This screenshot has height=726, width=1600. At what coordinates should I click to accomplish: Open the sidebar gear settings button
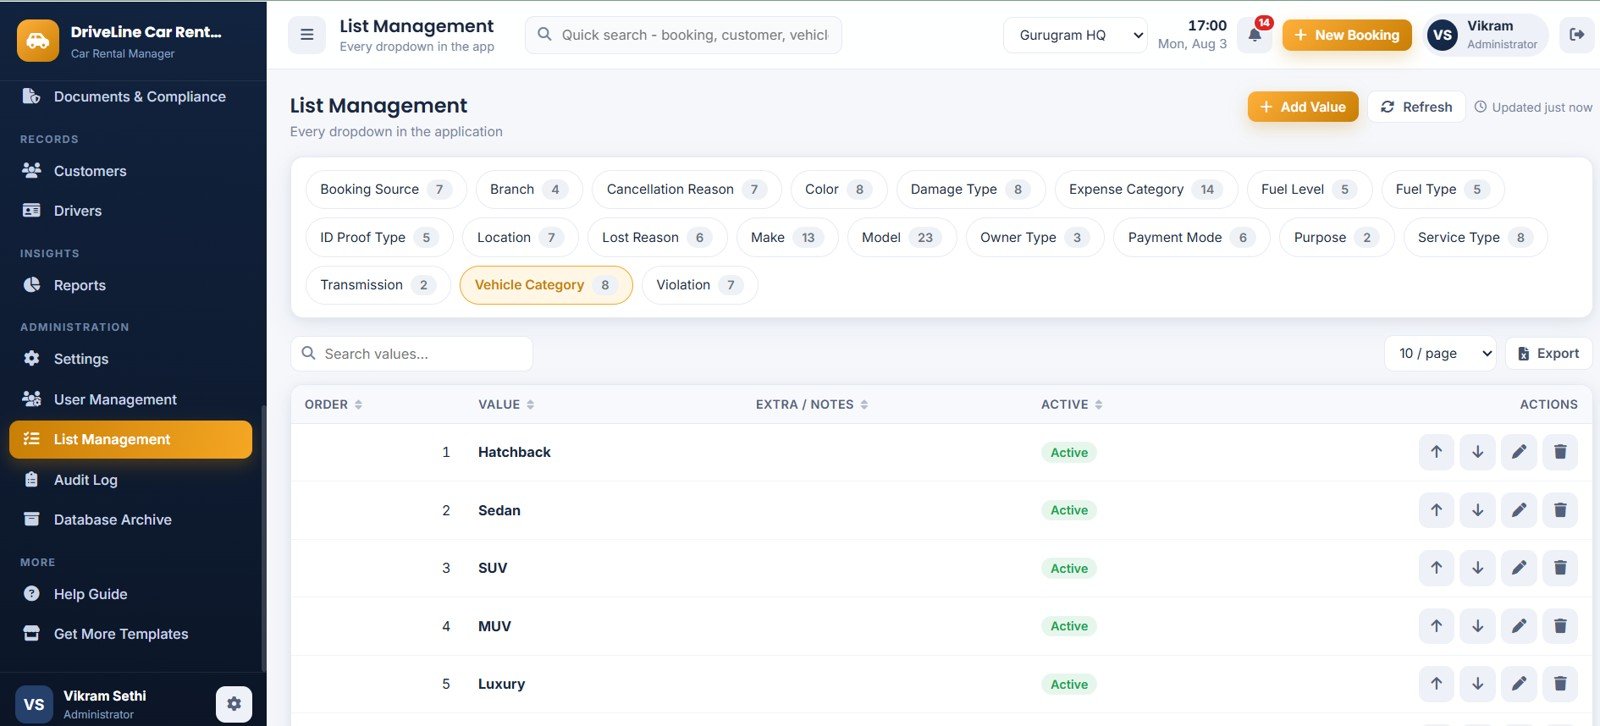234,704
